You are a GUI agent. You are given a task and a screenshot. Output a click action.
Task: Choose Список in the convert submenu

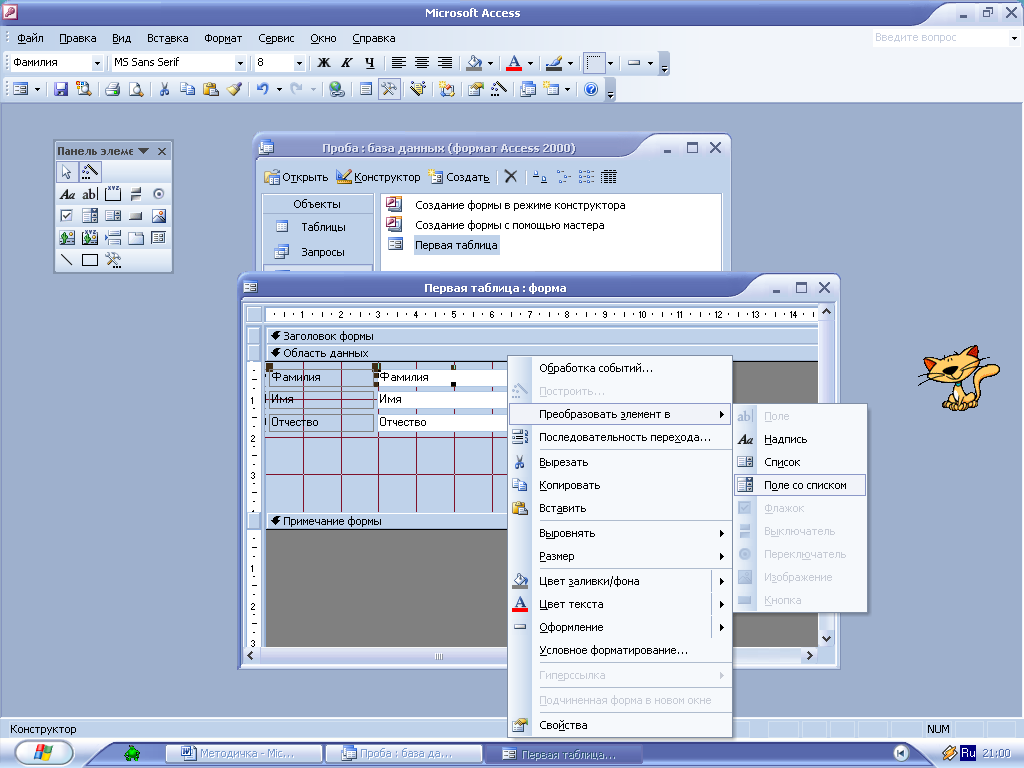pos(801,462)
